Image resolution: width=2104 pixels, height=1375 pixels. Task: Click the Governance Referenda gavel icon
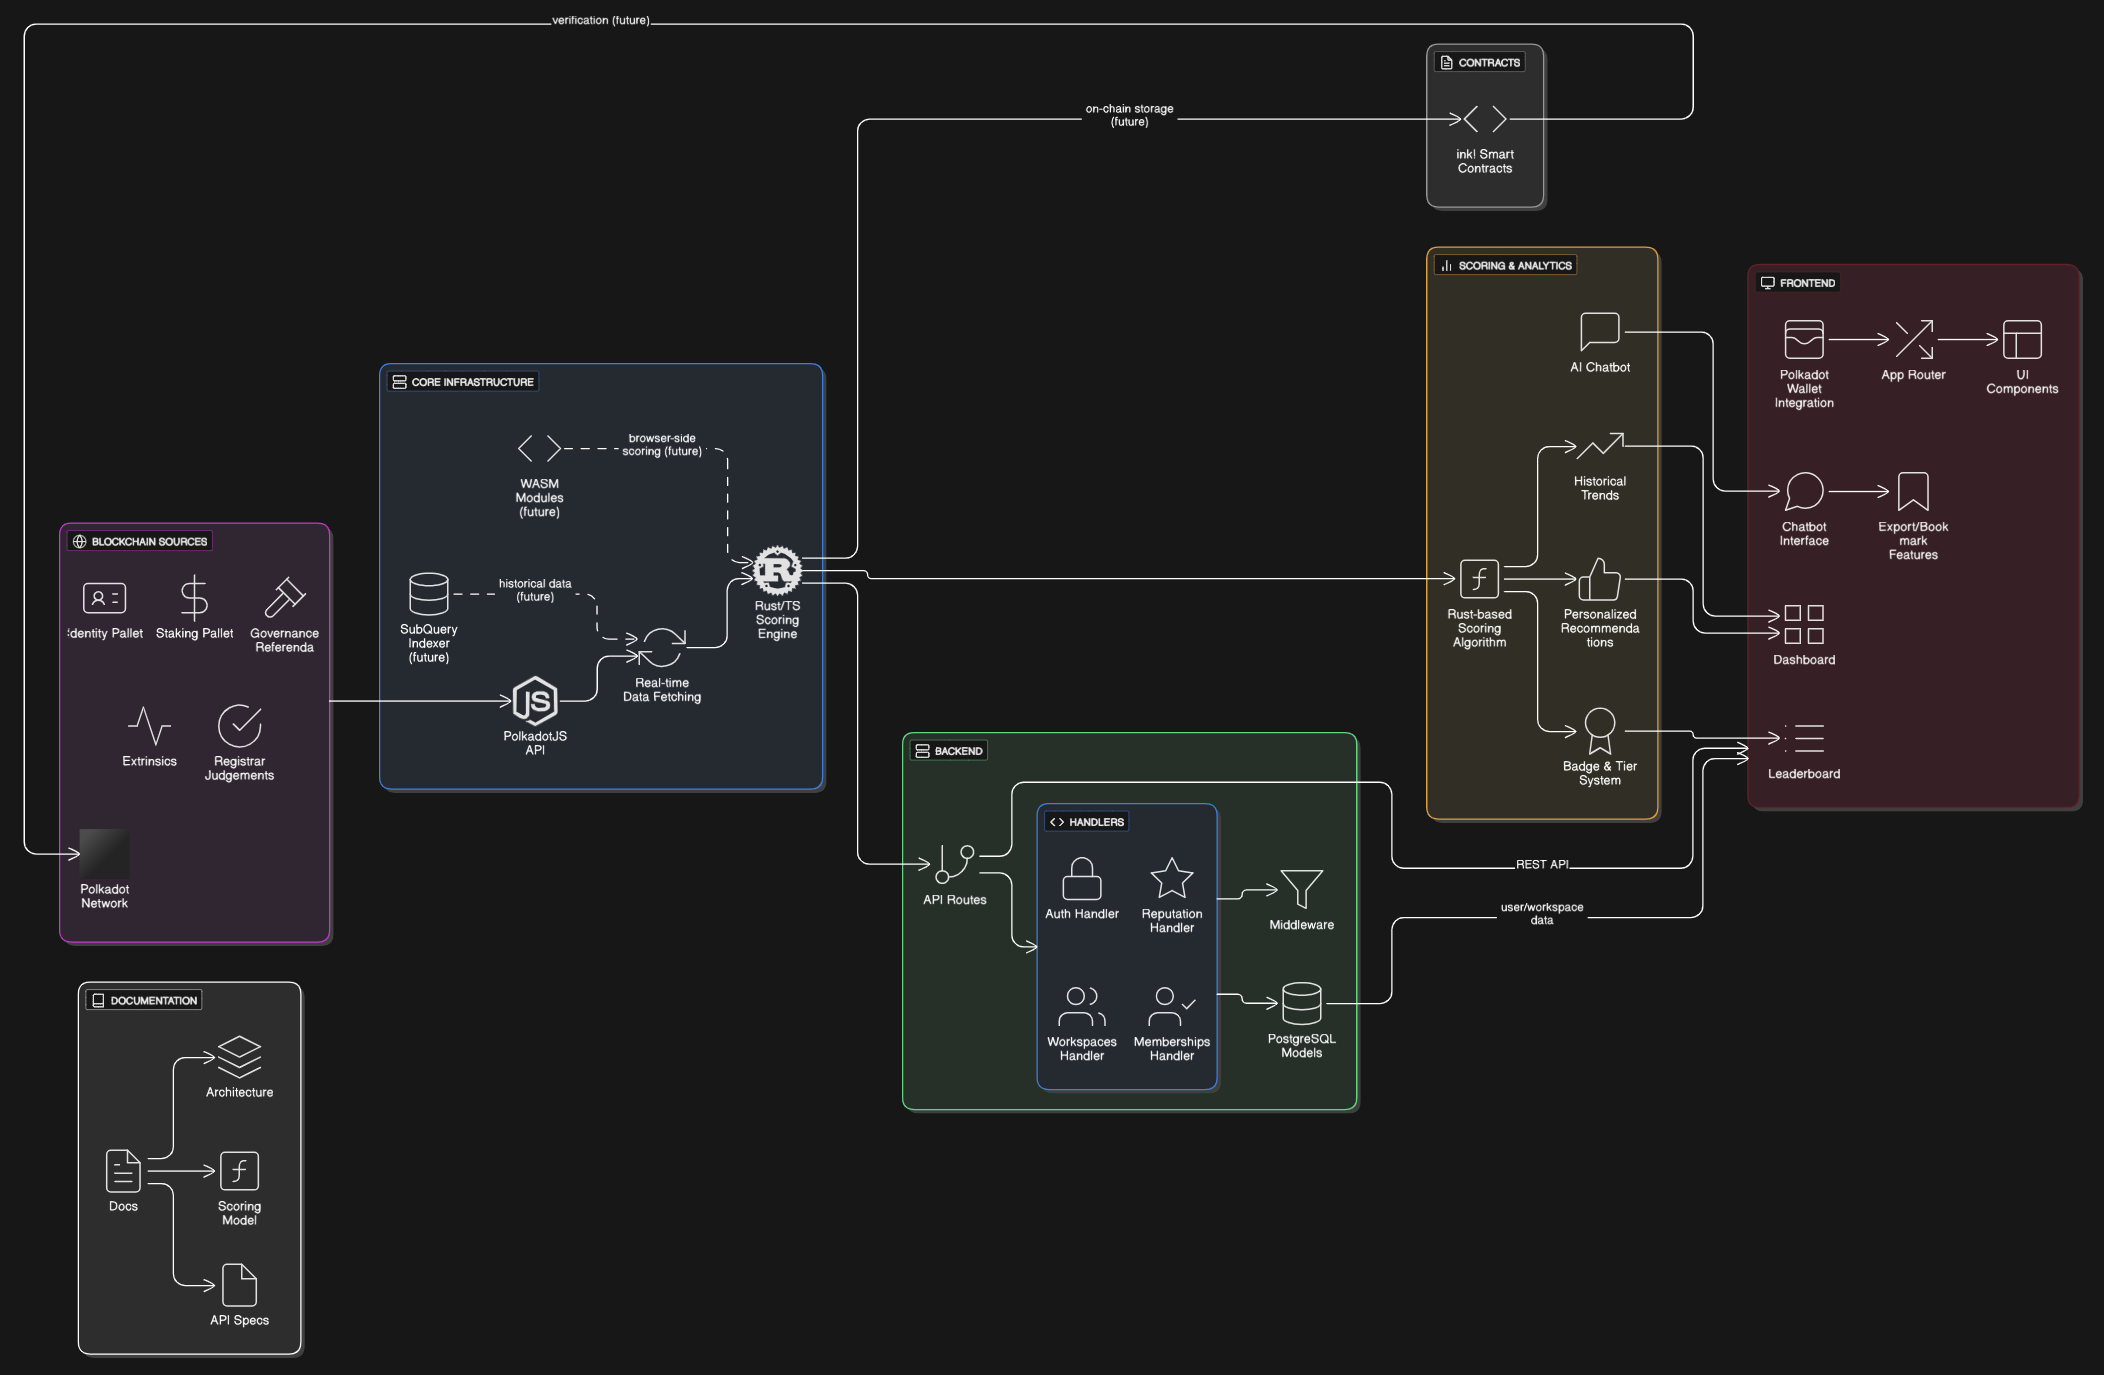point(284,598)
